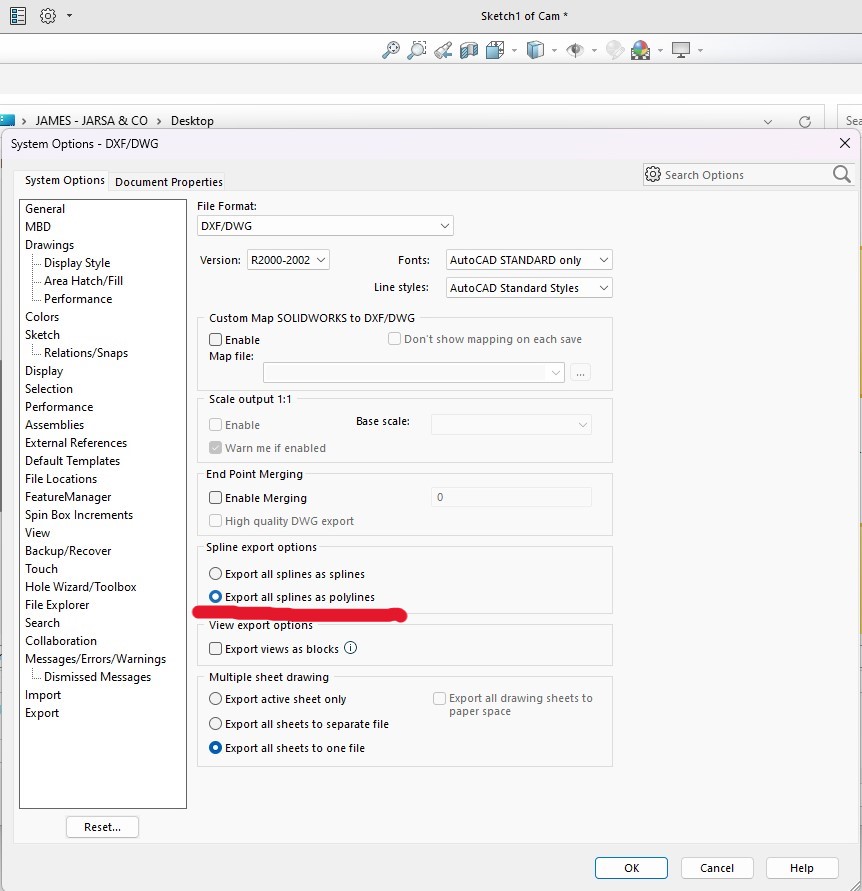Click the Help button

coord(802,868)
